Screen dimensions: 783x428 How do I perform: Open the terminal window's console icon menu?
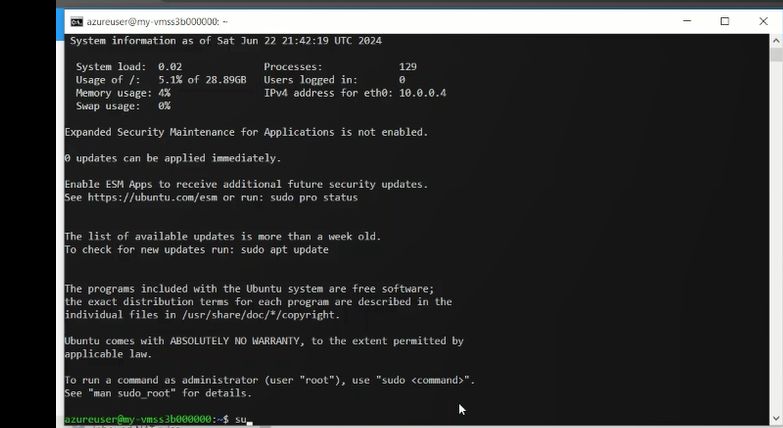coord(76,21)
